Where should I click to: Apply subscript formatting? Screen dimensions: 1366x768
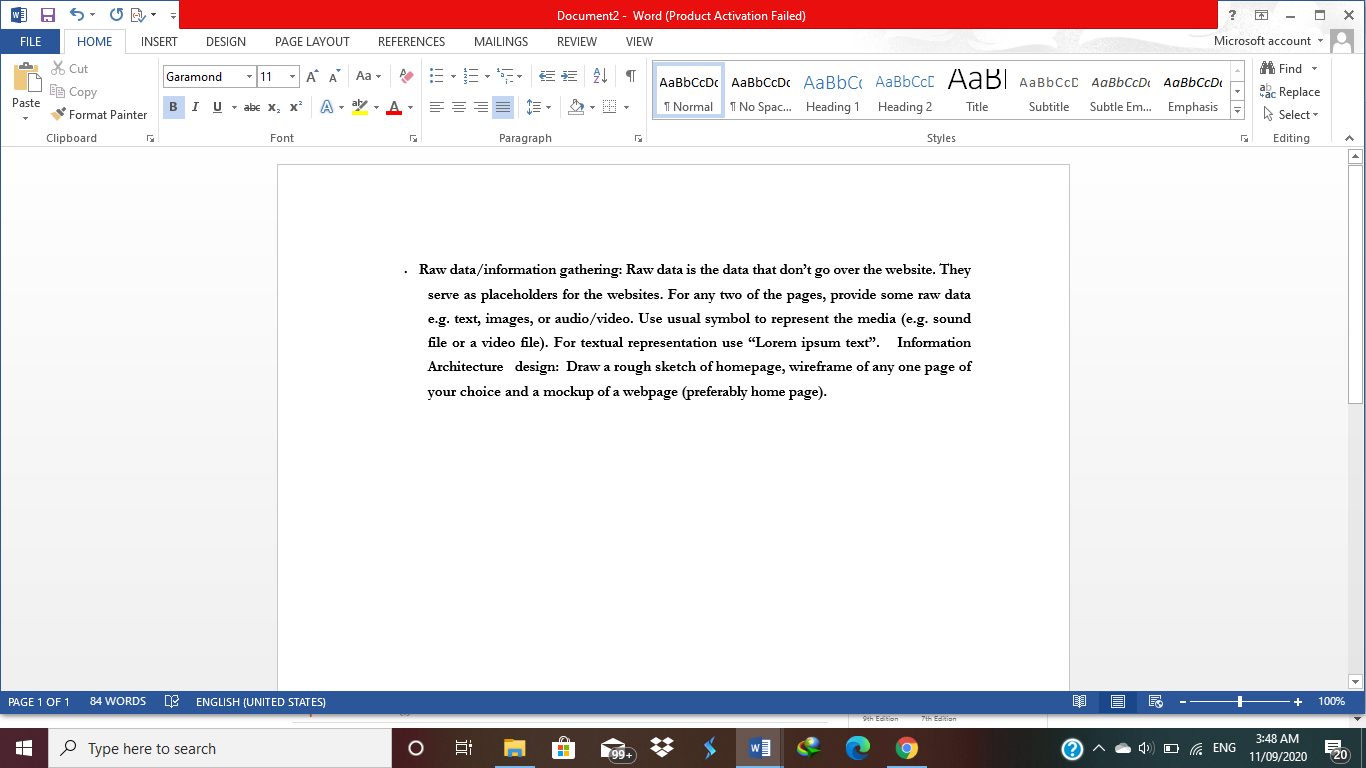point(274,107)
